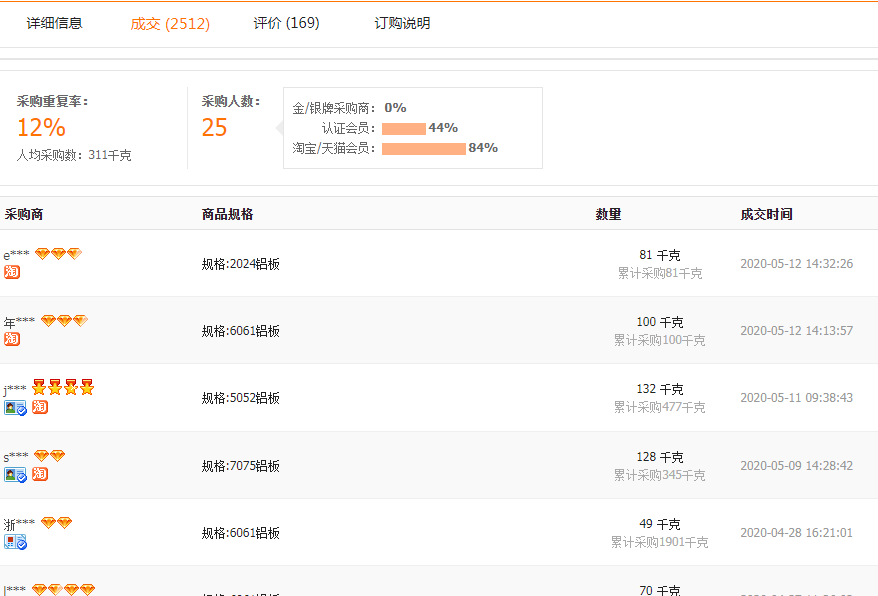The width and height of the screenshot is (878, 596).
Task: Click the verified member icon under j***
Action: point(15,408)
